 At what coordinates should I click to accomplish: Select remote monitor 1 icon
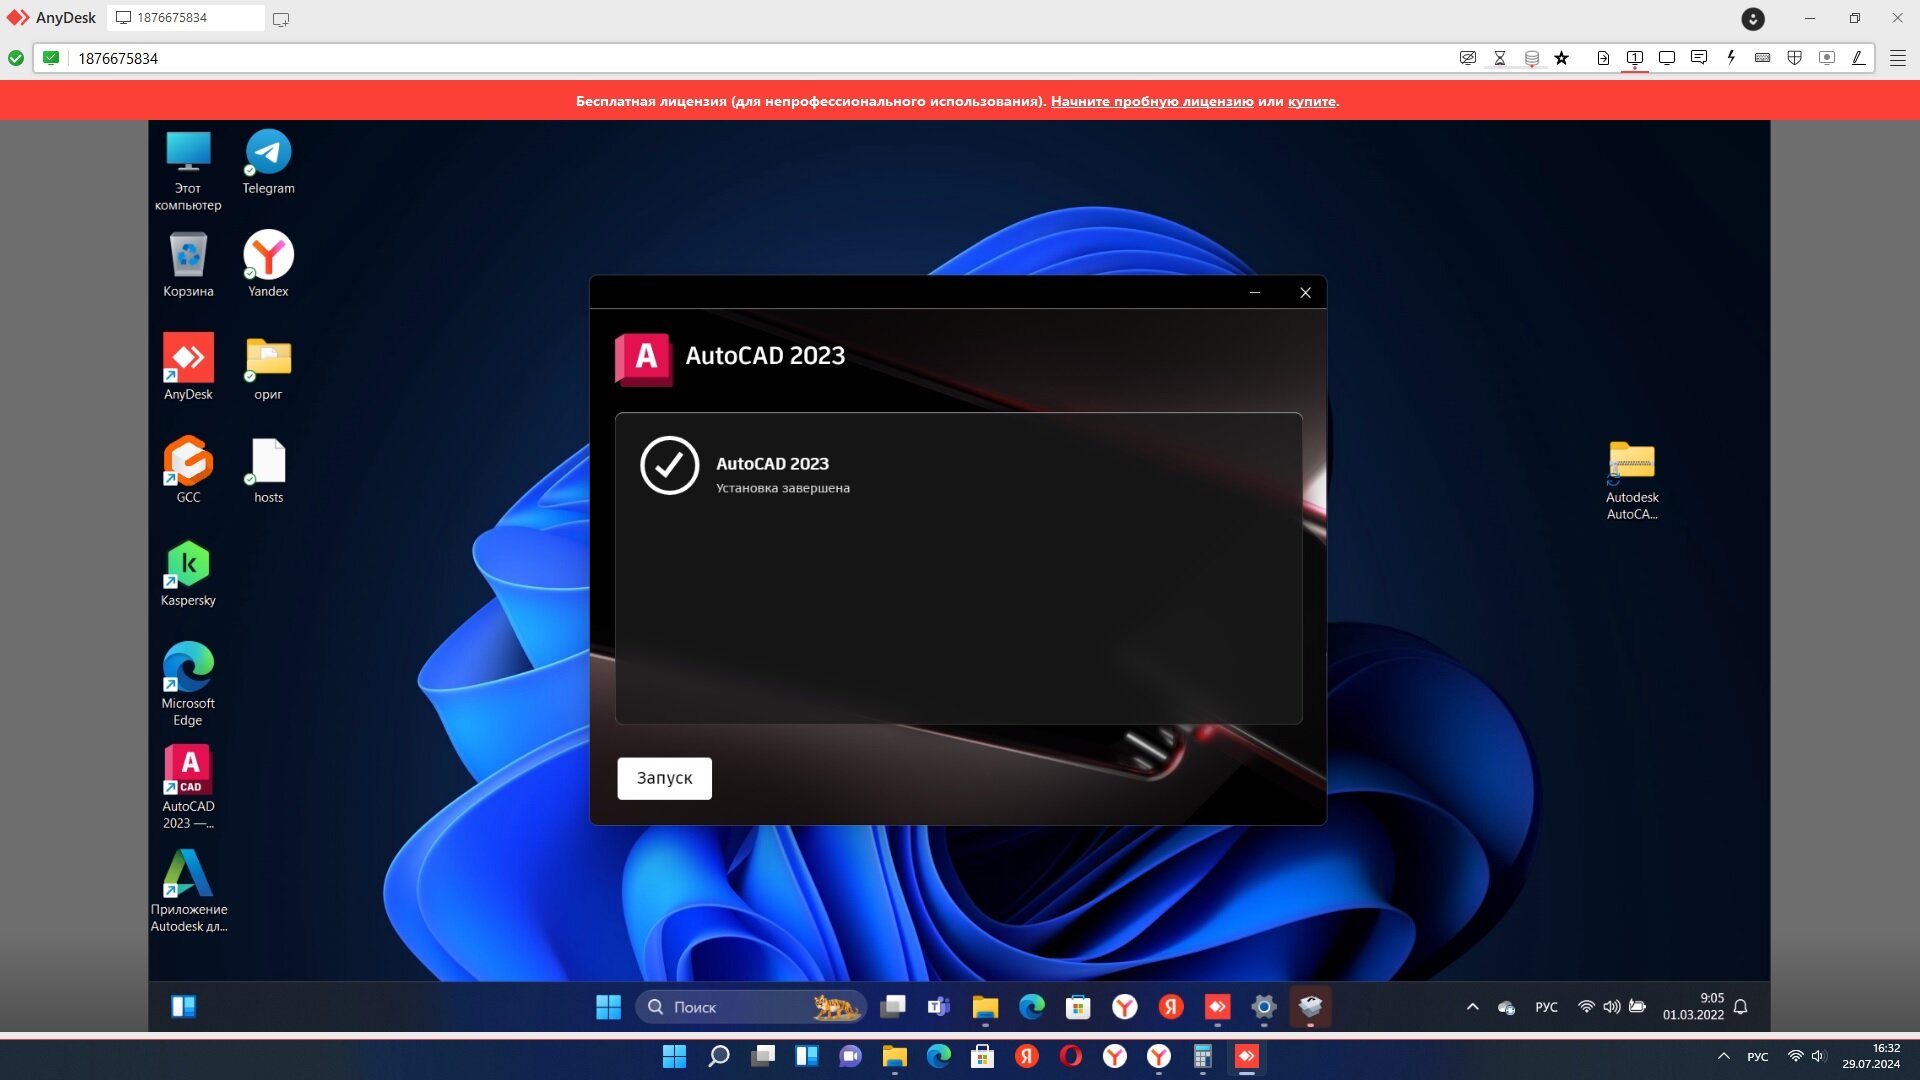click(x=1635, y=58)
